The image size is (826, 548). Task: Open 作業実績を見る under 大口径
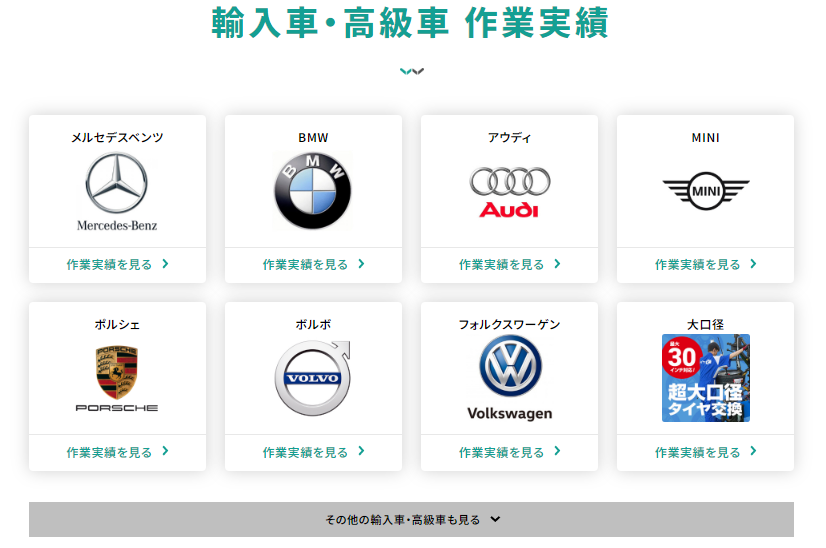(x=698, y=452)
